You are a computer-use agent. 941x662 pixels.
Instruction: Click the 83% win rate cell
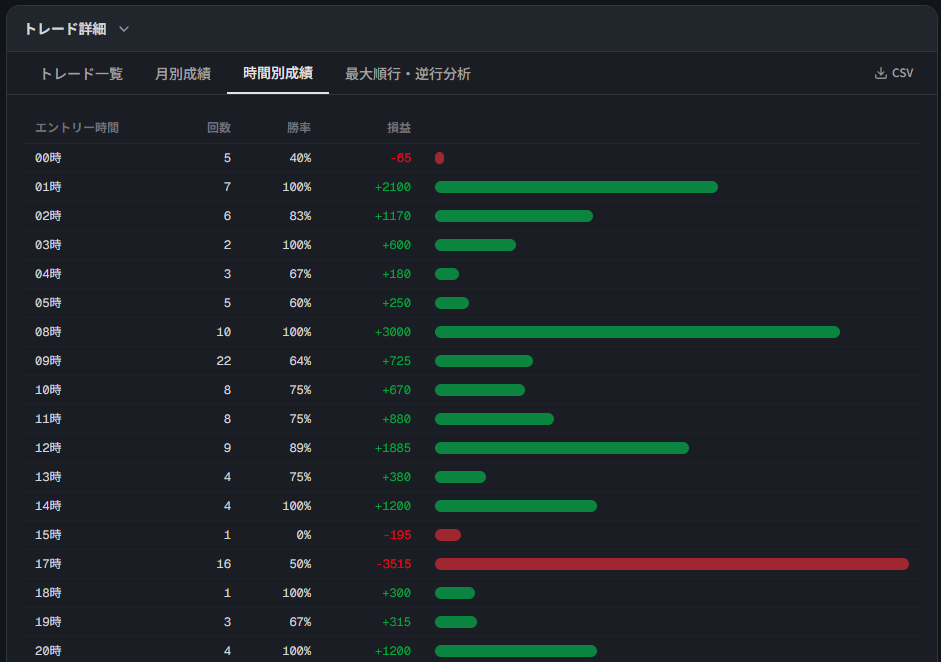300,216
